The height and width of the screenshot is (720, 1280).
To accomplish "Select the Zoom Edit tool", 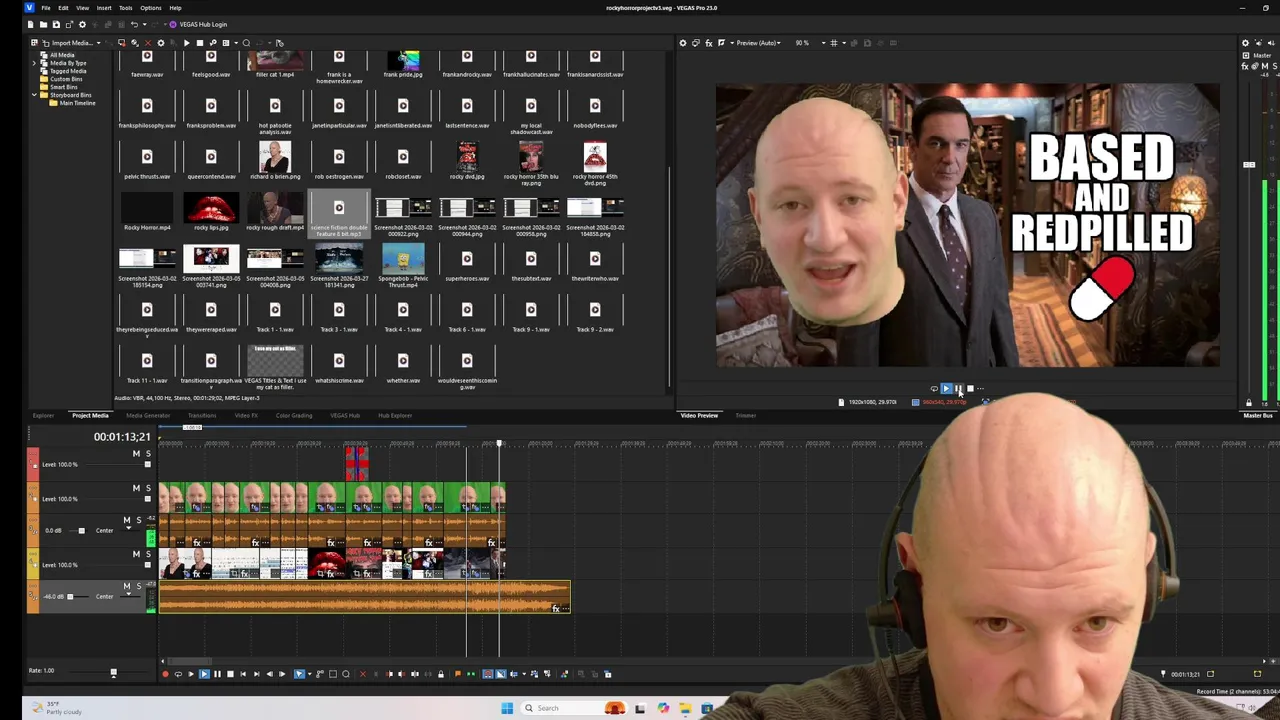I will tap(346, 674).
